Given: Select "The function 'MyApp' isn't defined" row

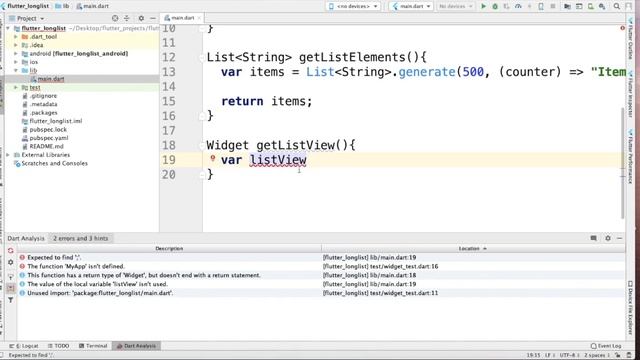Looking at the screenshot, I should click(x=321, y=266).
